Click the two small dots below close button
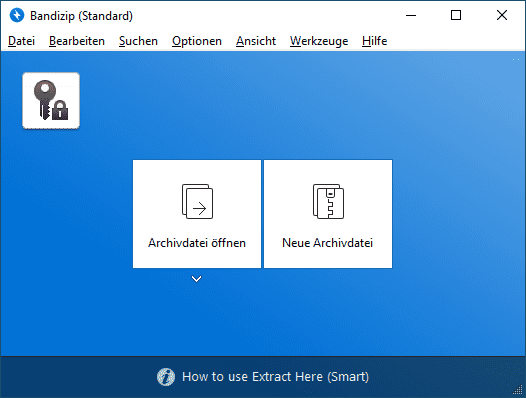The width and height of the screenshot is (526, 398). tap(516, 59)
